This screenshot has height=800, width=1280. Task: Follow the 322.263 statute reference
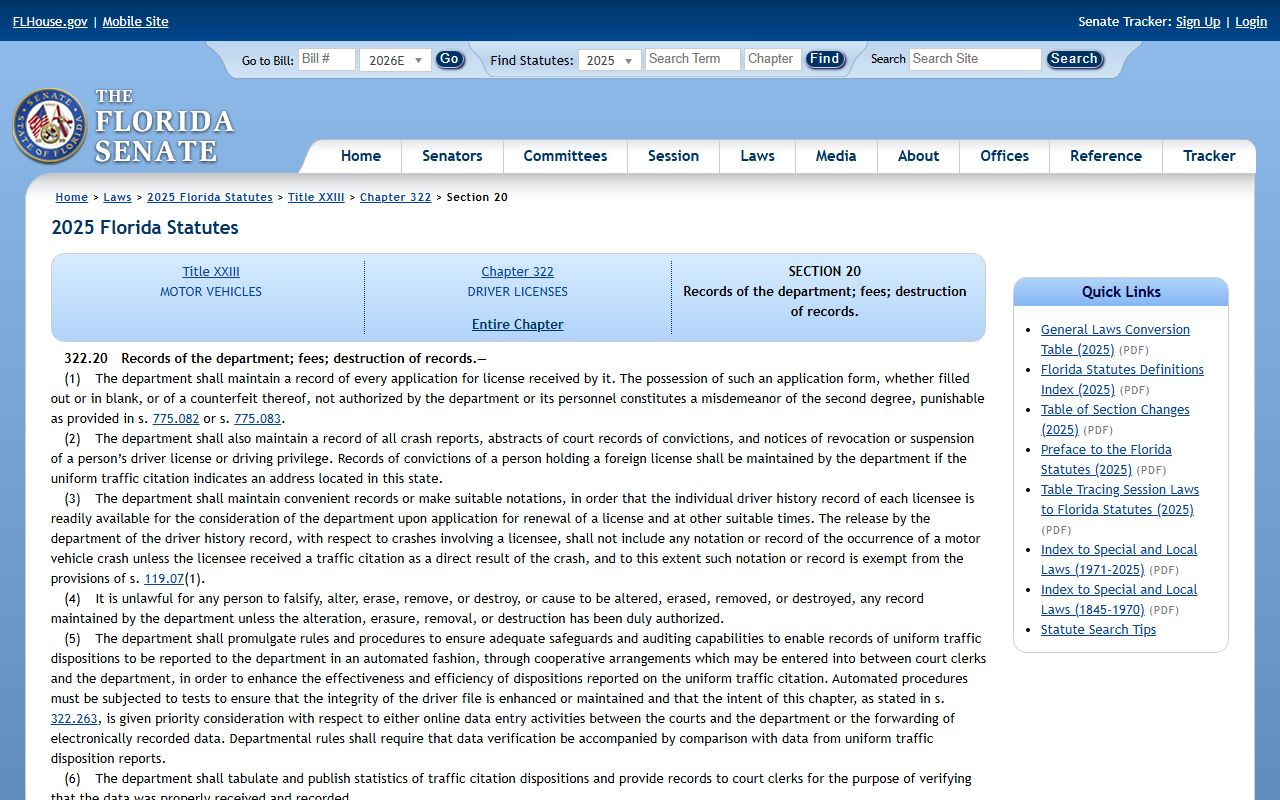(75, 719)
